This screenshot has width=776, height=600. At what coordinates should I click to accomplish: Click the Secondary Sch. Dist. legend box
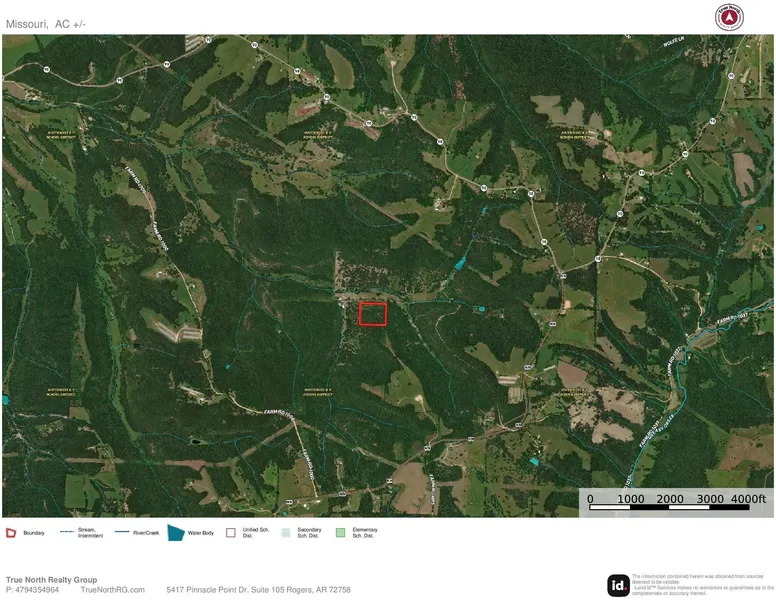click(285, 533)
